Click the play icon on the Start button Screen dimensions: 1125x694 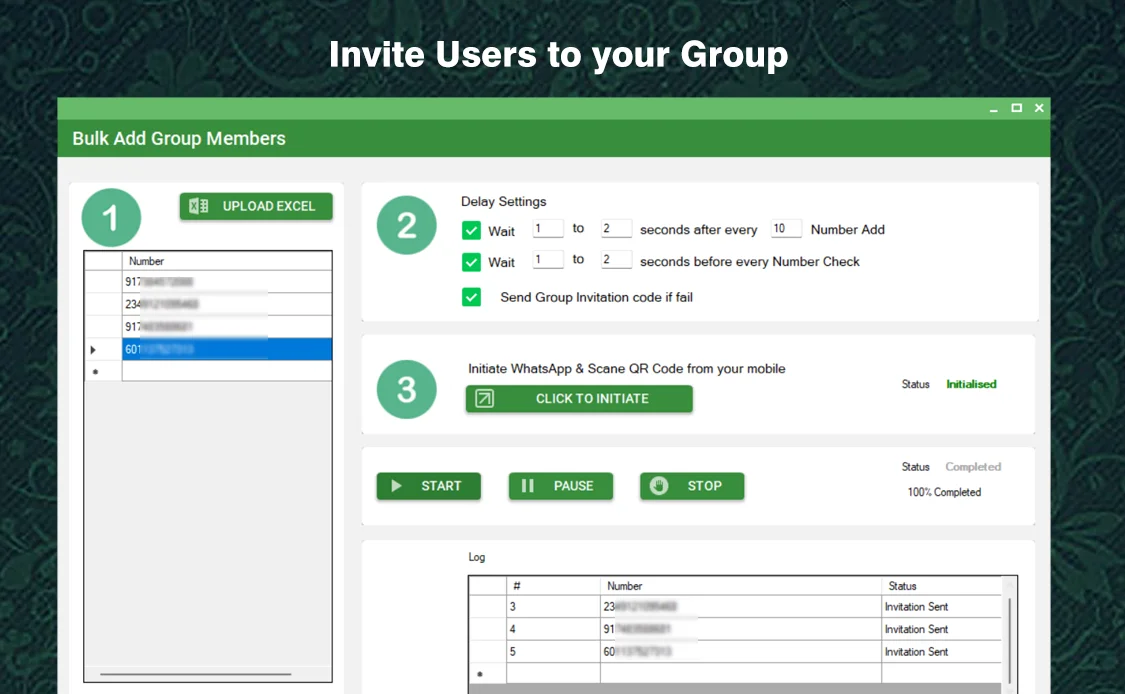point(397,486)
